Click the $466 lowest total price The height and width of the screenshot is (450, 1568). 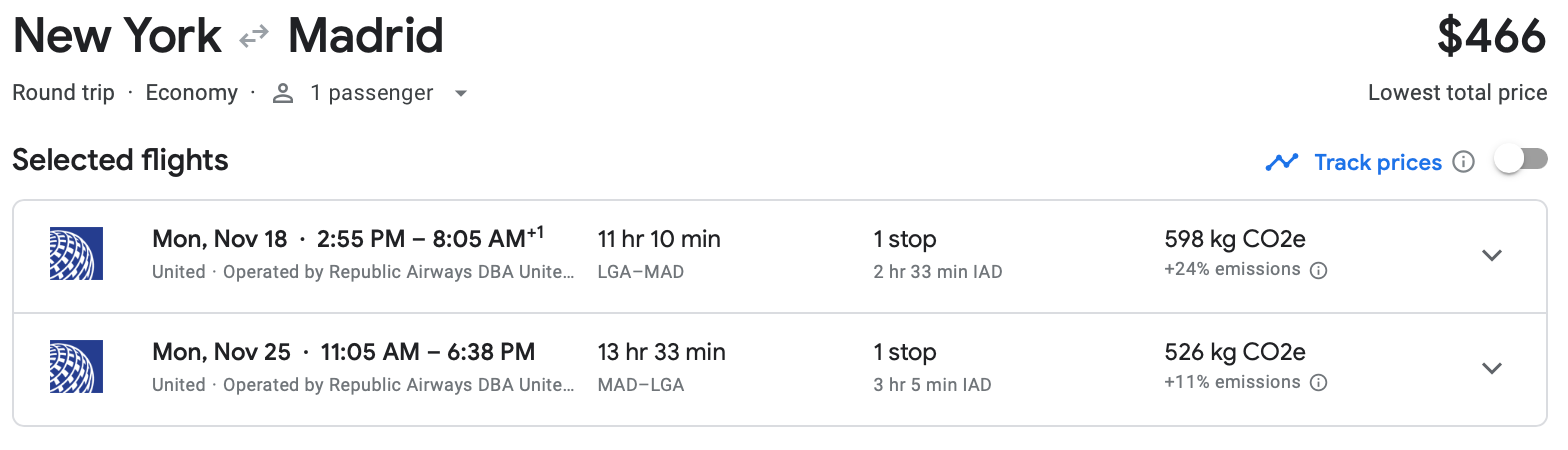(x=1491, y=38)
